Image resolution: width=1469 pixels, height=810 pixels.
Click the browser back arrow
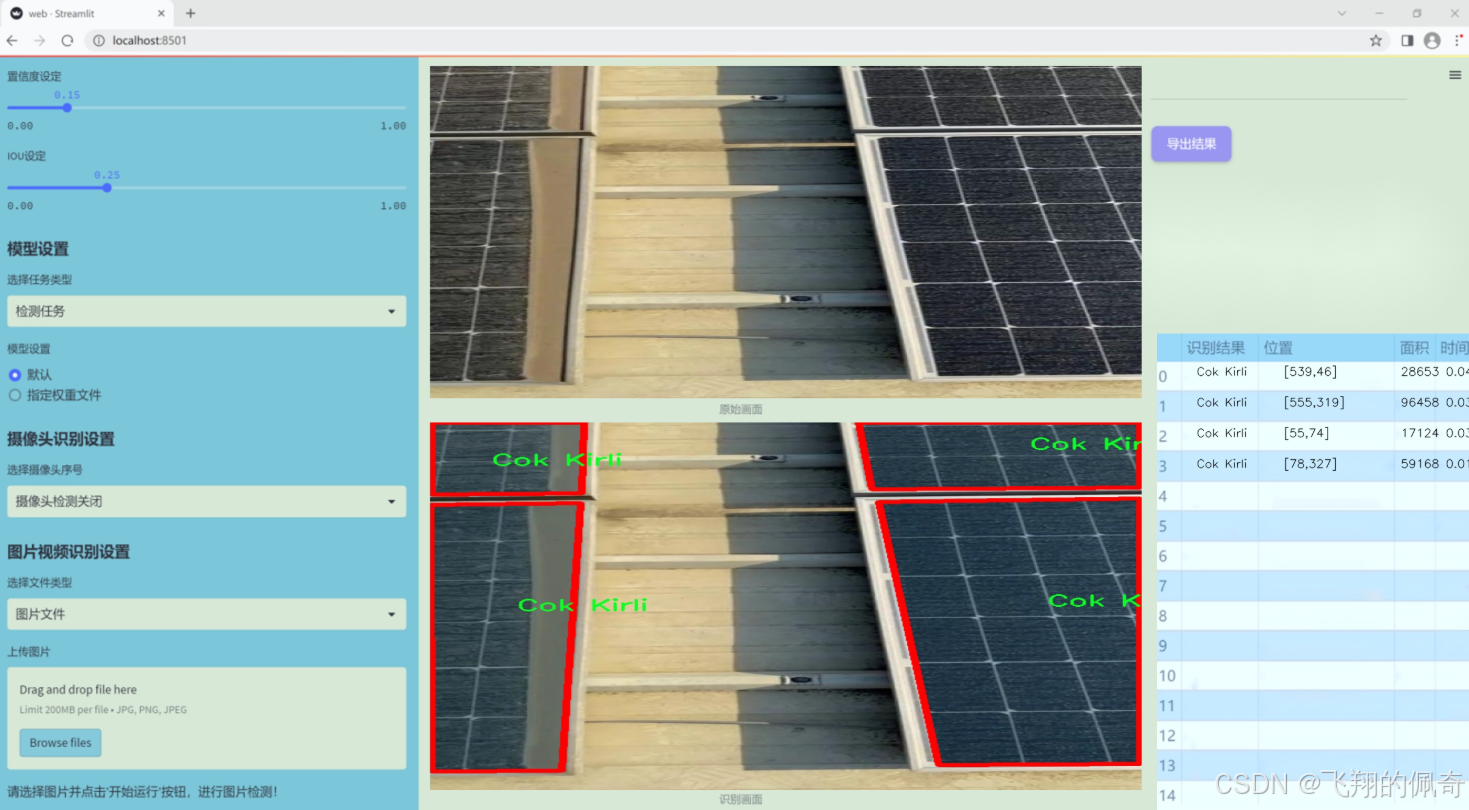[12, 41]
